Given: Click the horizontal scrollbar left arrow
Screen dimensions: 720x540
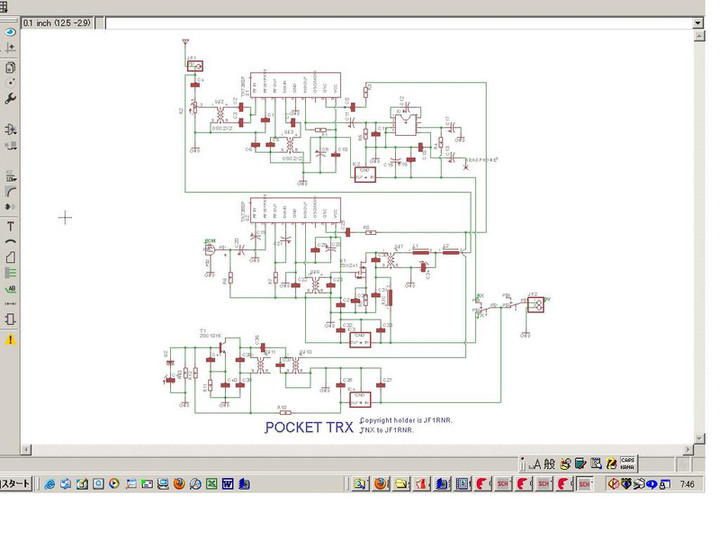Looking at the screenshot, I should [27, 450].
